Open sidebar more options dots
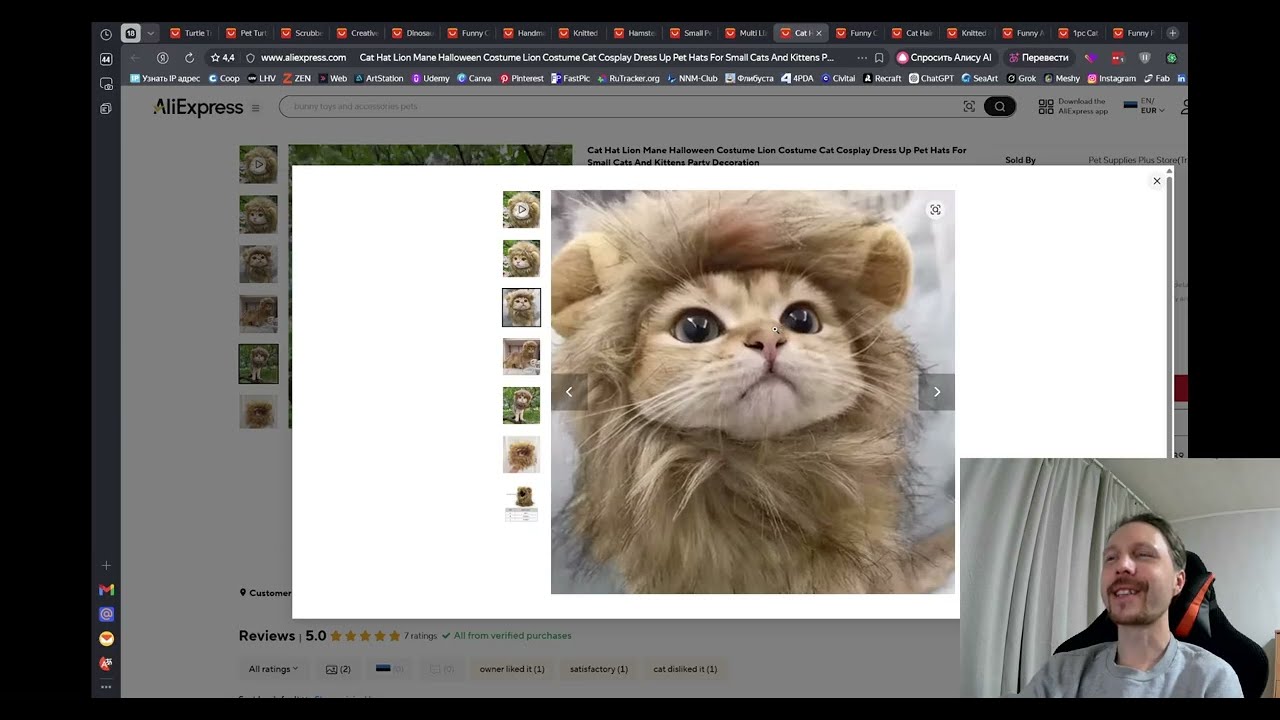This screenshot has height=720, width=1280. point(106,686)
